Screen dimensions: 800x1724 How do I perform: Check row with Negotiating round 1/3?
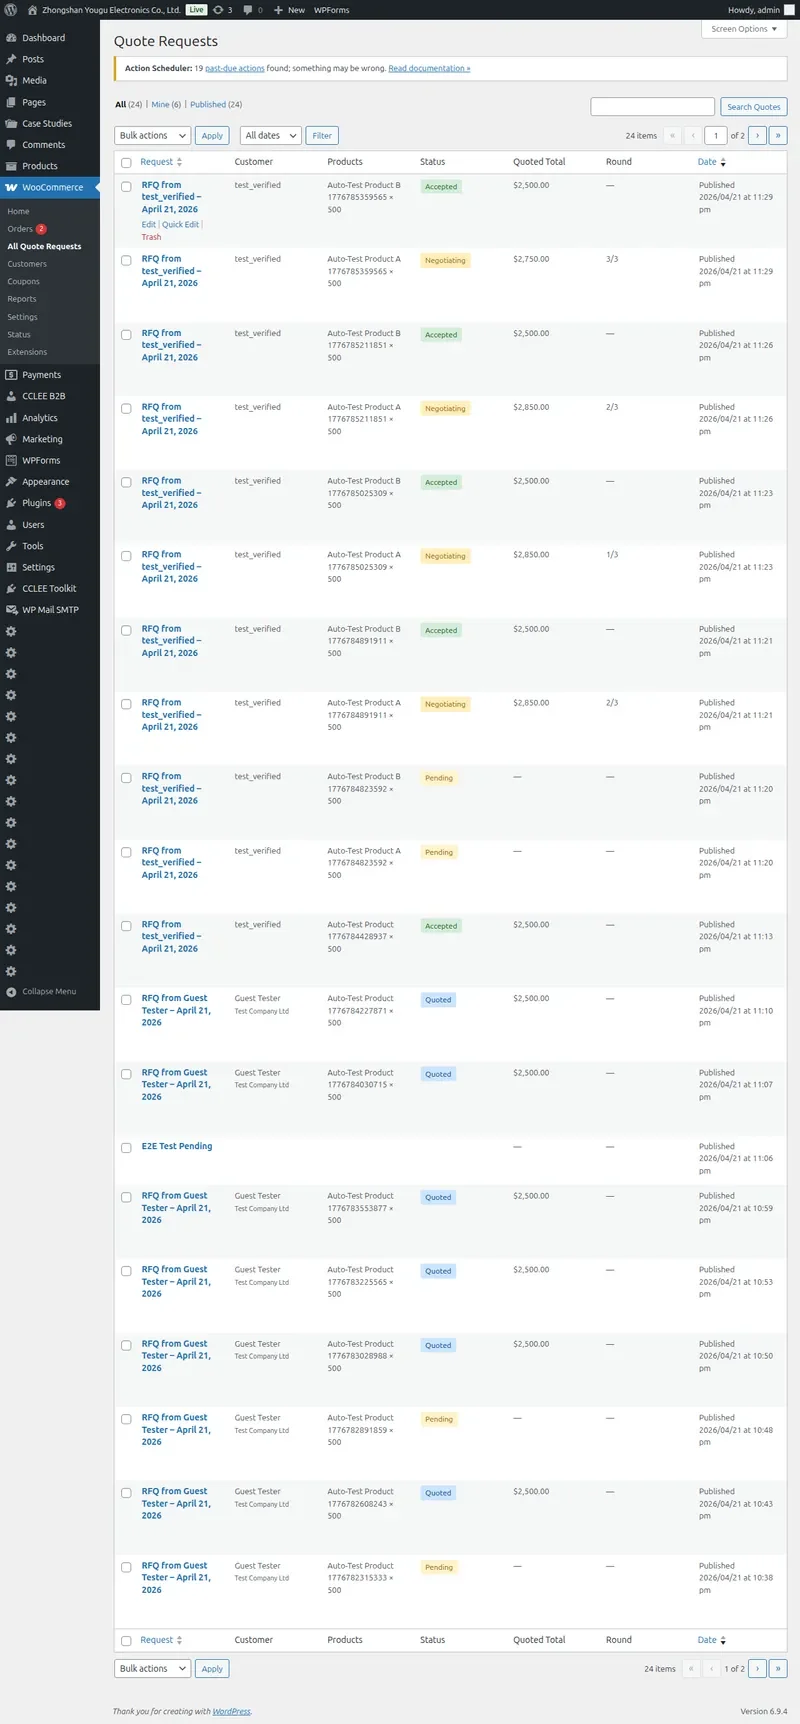click(126, 556)
